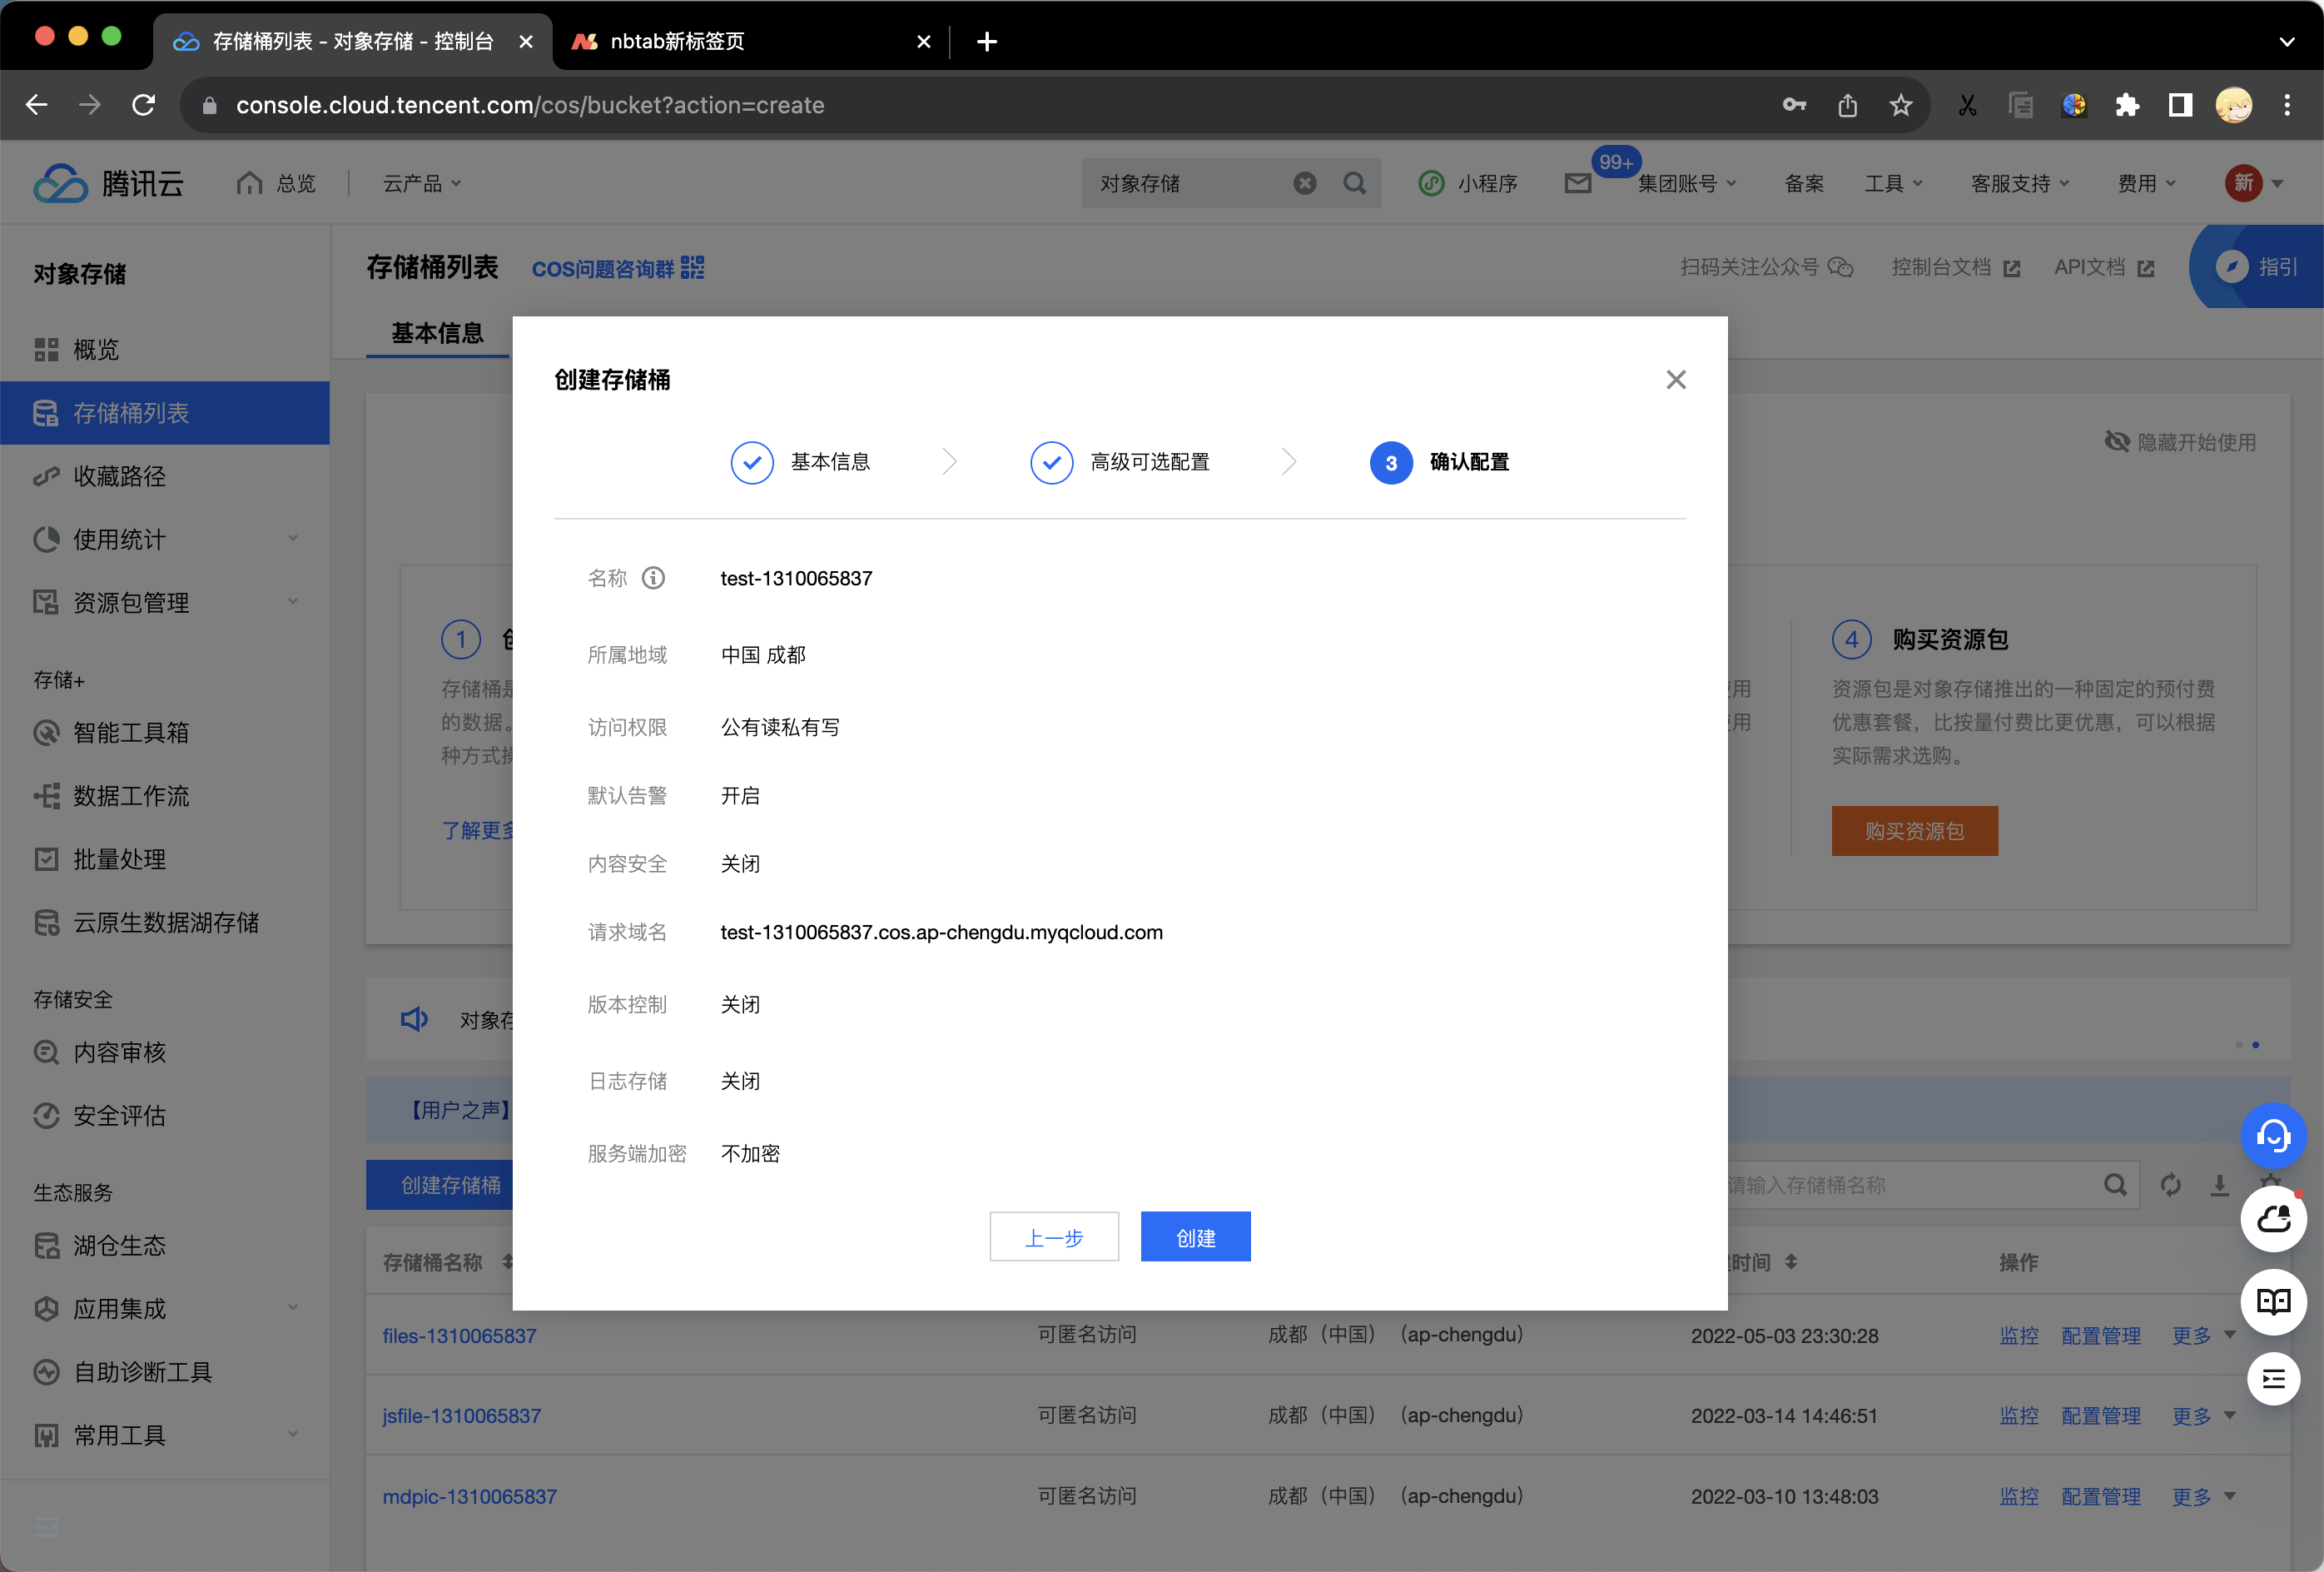Open 总览 home overview link
Screen dimensions: 2324x1572
(277, 183)
